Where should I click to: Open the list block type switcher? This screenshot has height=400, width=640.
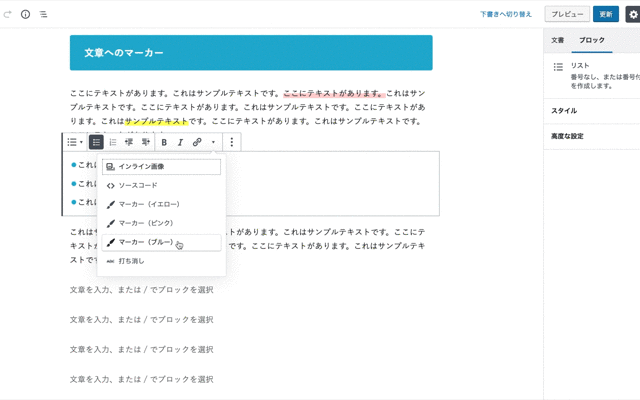[x=75, y=142]
